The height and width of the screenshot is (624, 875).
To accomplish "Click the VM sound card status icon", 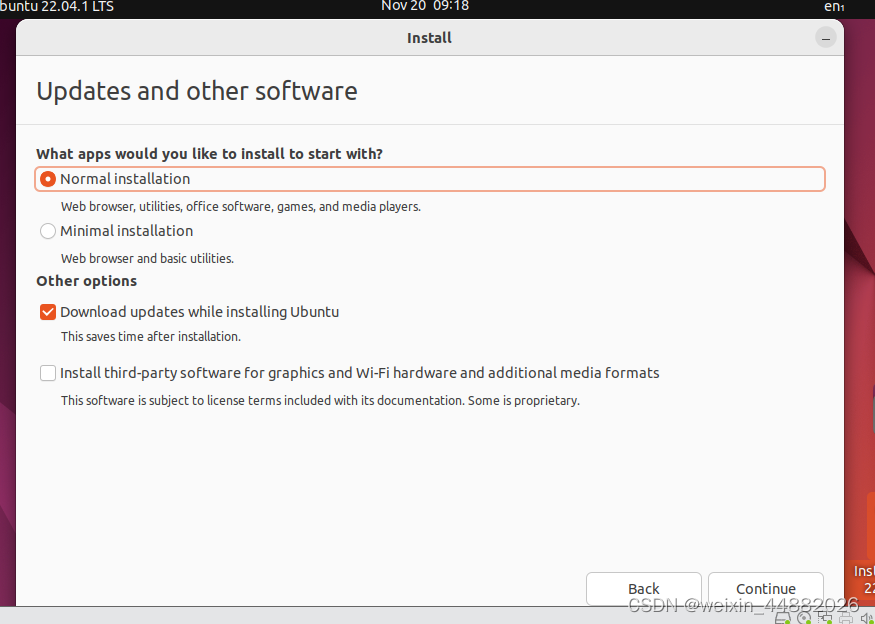I will (x=866, y=618).
